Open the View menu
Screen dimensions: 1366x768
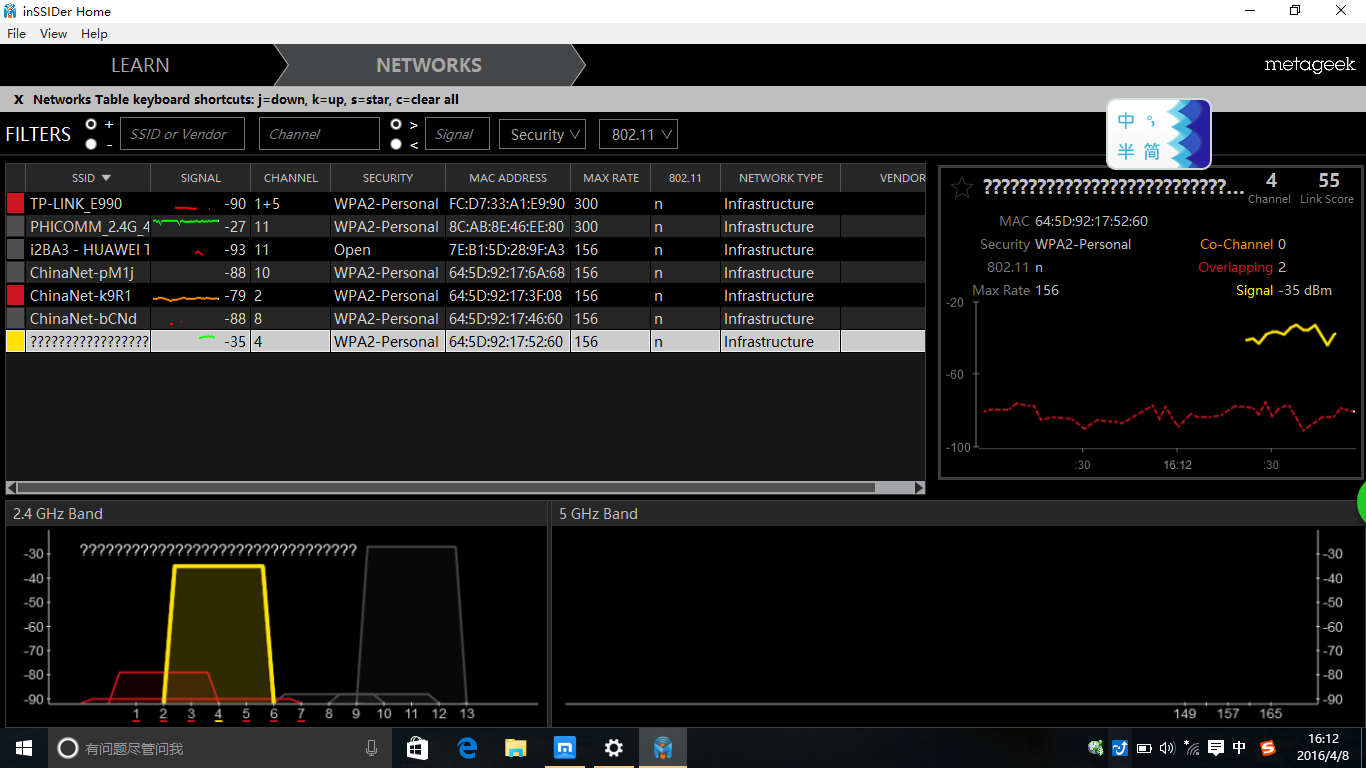click(53, 33)
